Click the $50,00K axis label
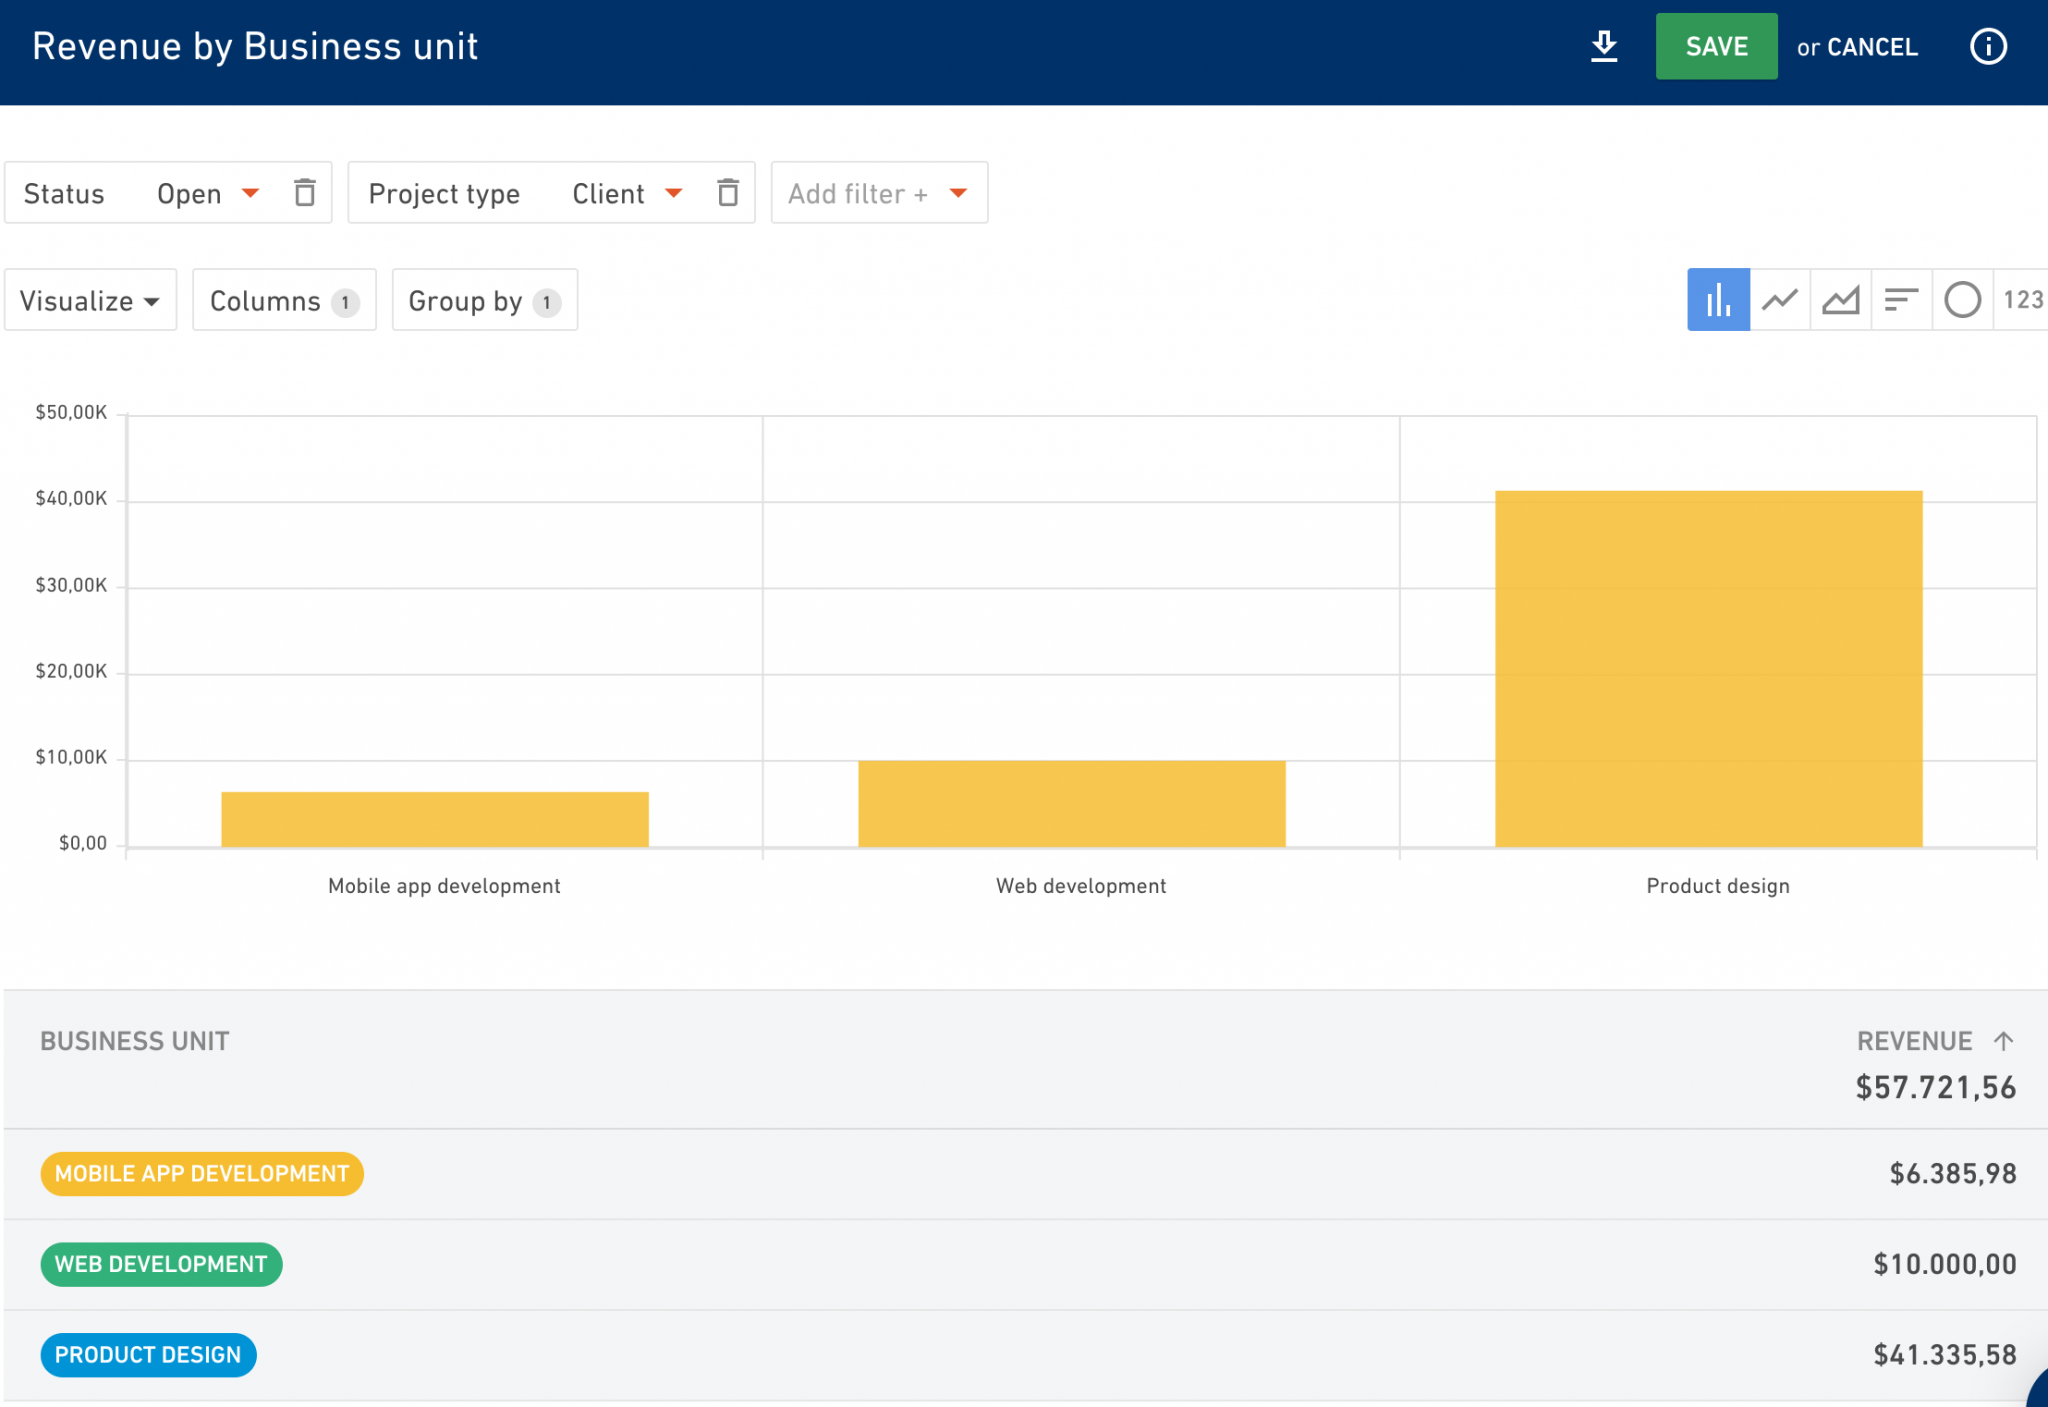Viewport: 2048px width, 1407px height. pos(71,412)
